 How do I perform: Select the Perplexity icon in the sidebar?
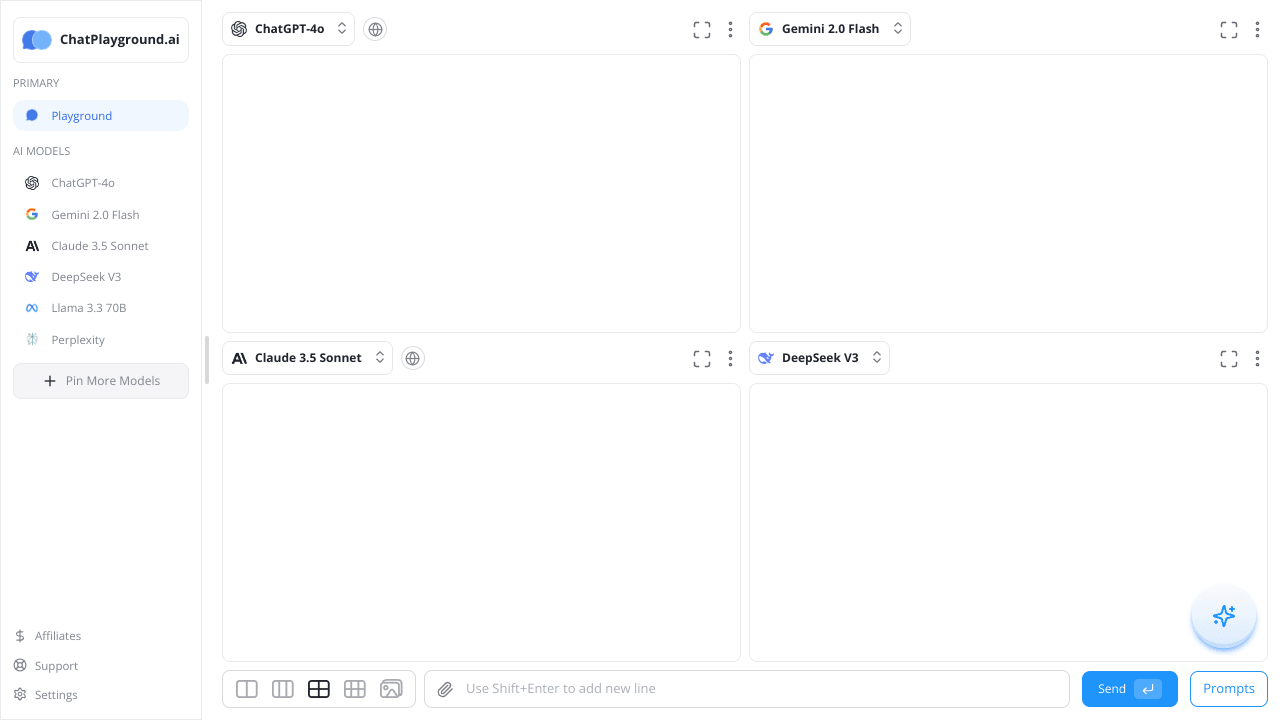[x=31, y=339]
